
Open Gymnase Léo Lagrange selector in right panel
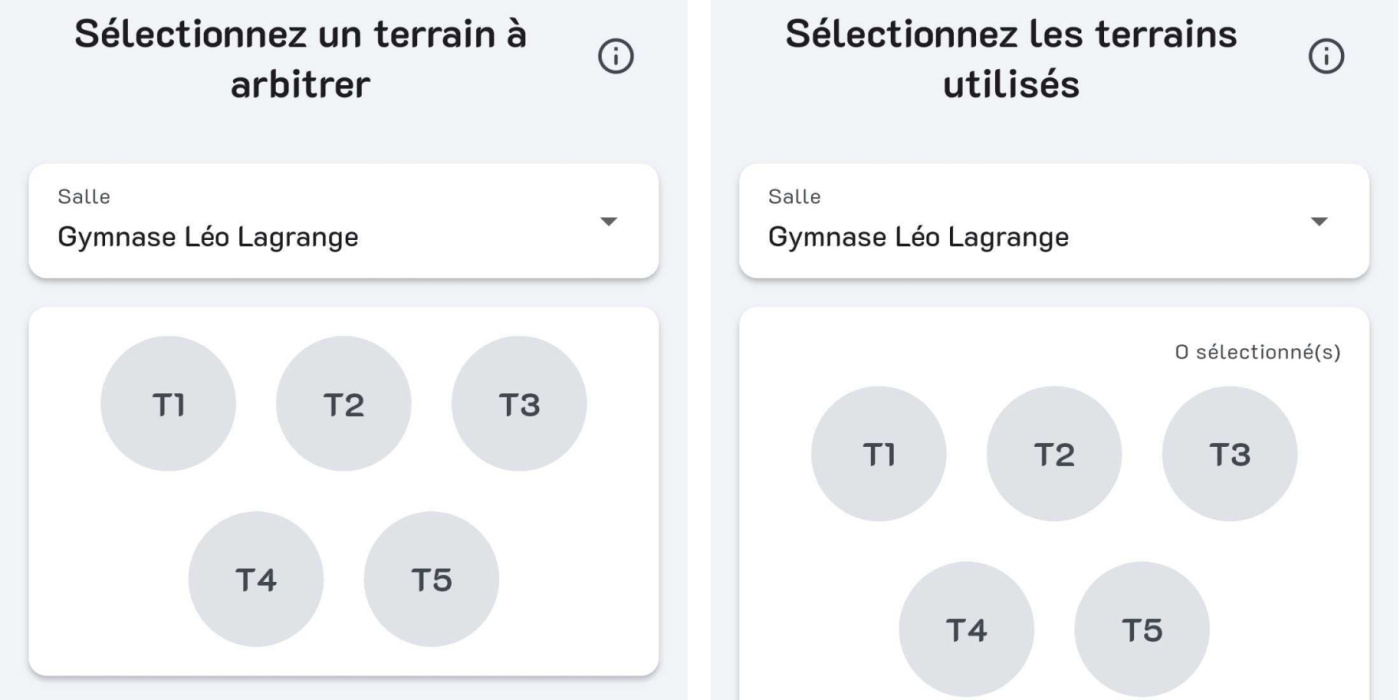click(x=1054, y=221)
